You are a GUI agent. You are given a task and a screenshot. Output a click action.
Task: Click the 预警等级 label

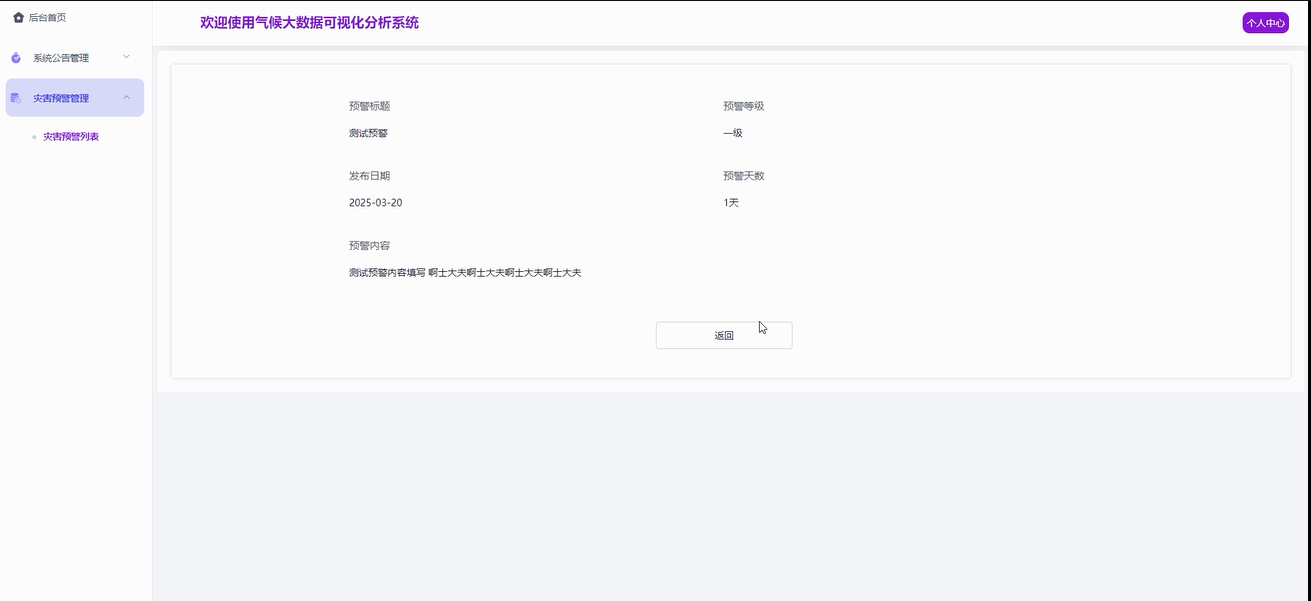pos(744,106)
